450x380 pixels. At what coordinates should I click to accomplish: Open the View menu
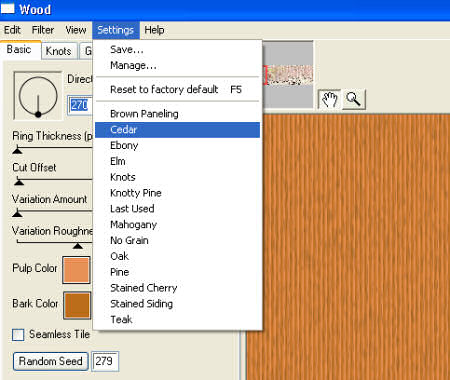[76, 30]
